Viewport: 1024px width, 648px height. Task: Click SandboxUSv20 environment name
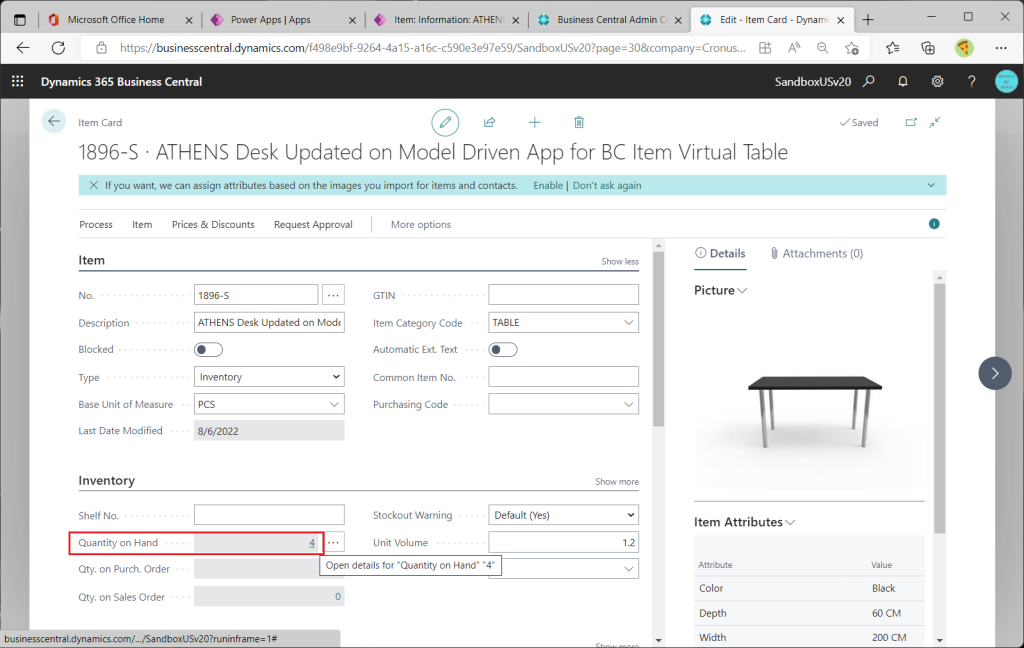[812, 82]
